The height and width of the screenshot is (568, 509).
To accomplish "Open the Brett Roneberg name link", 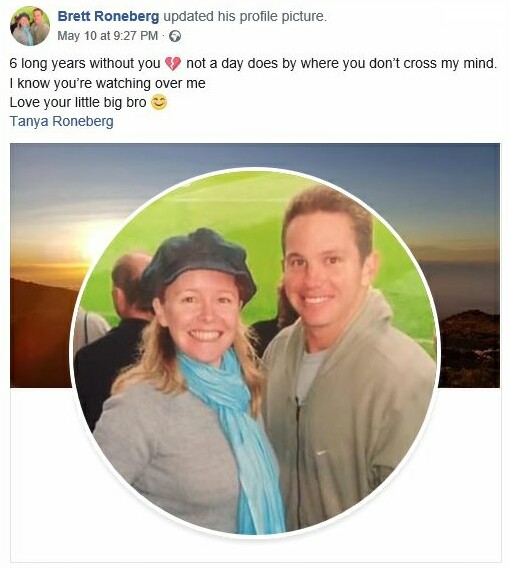I will coord(108,16).
